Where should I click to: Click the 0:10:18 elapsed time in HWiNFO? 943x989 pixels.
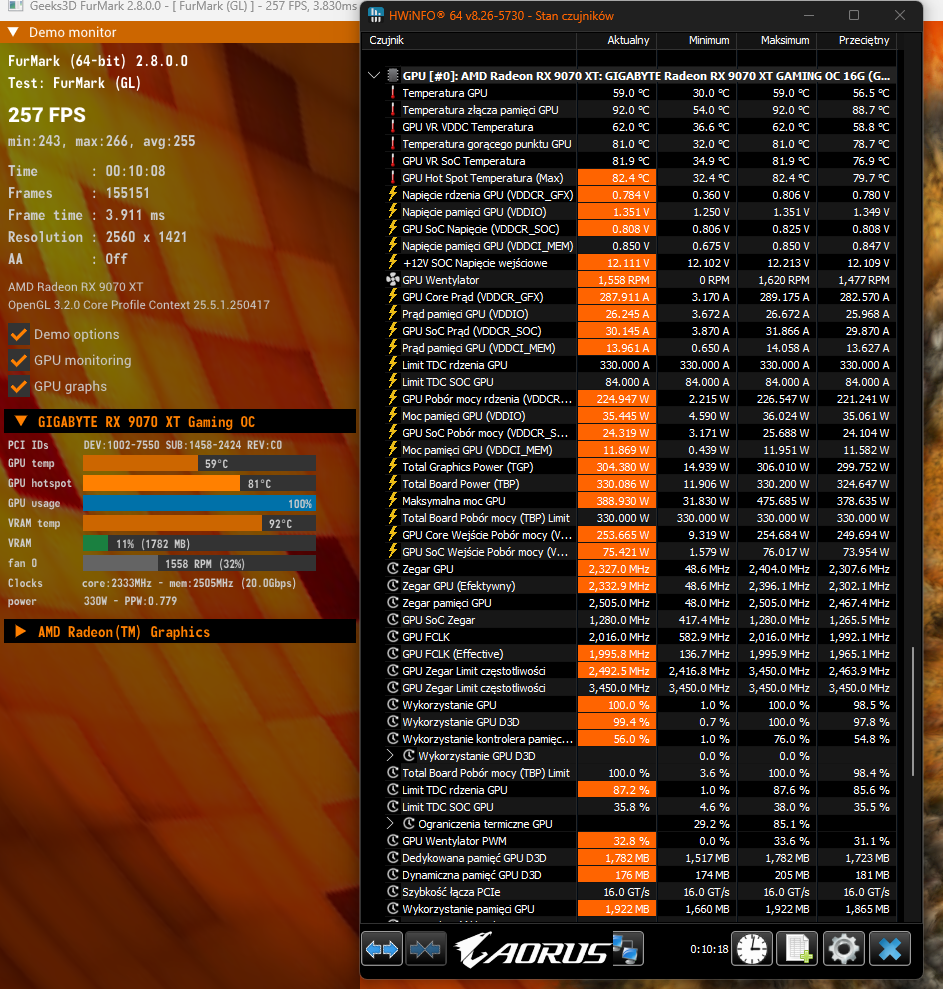[709, 949]
